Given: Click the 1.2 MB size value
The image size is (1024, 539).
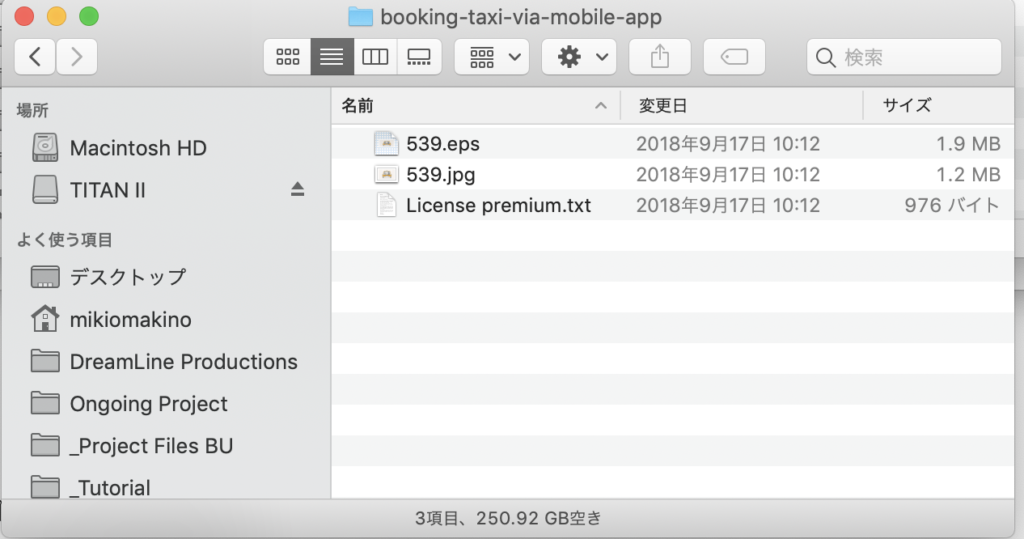Looking at the screenshot, I should 968,174.
